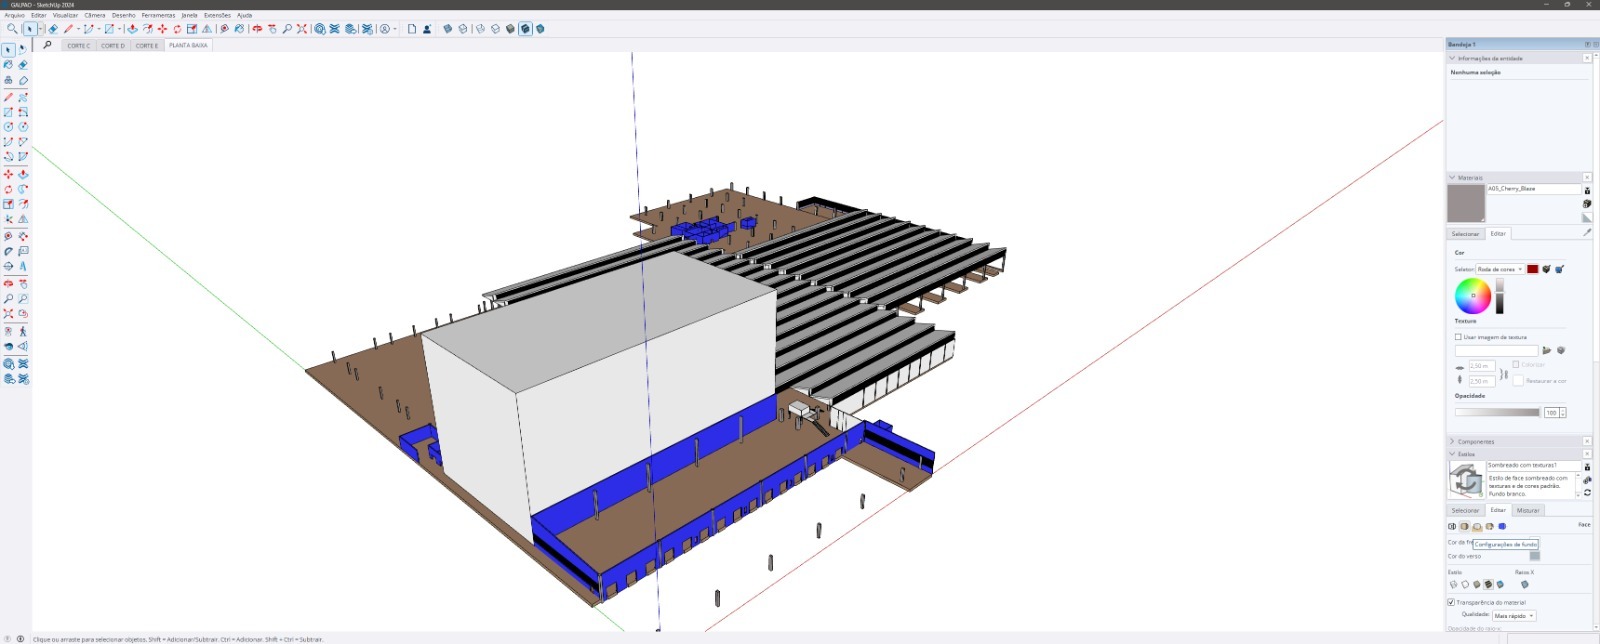This screenshot has width=1600, height=644.
Task: Activate the Rotate tool in top toolbar
Action: point(177,29)
